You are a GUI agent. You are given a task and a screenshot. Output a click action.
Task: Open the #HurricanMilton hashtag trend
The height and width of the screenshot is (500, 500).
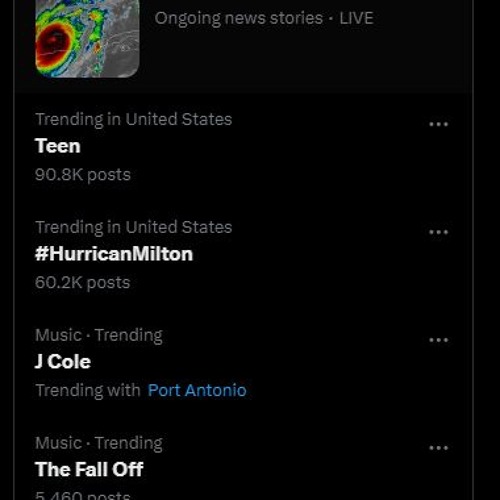pos(114,254)
